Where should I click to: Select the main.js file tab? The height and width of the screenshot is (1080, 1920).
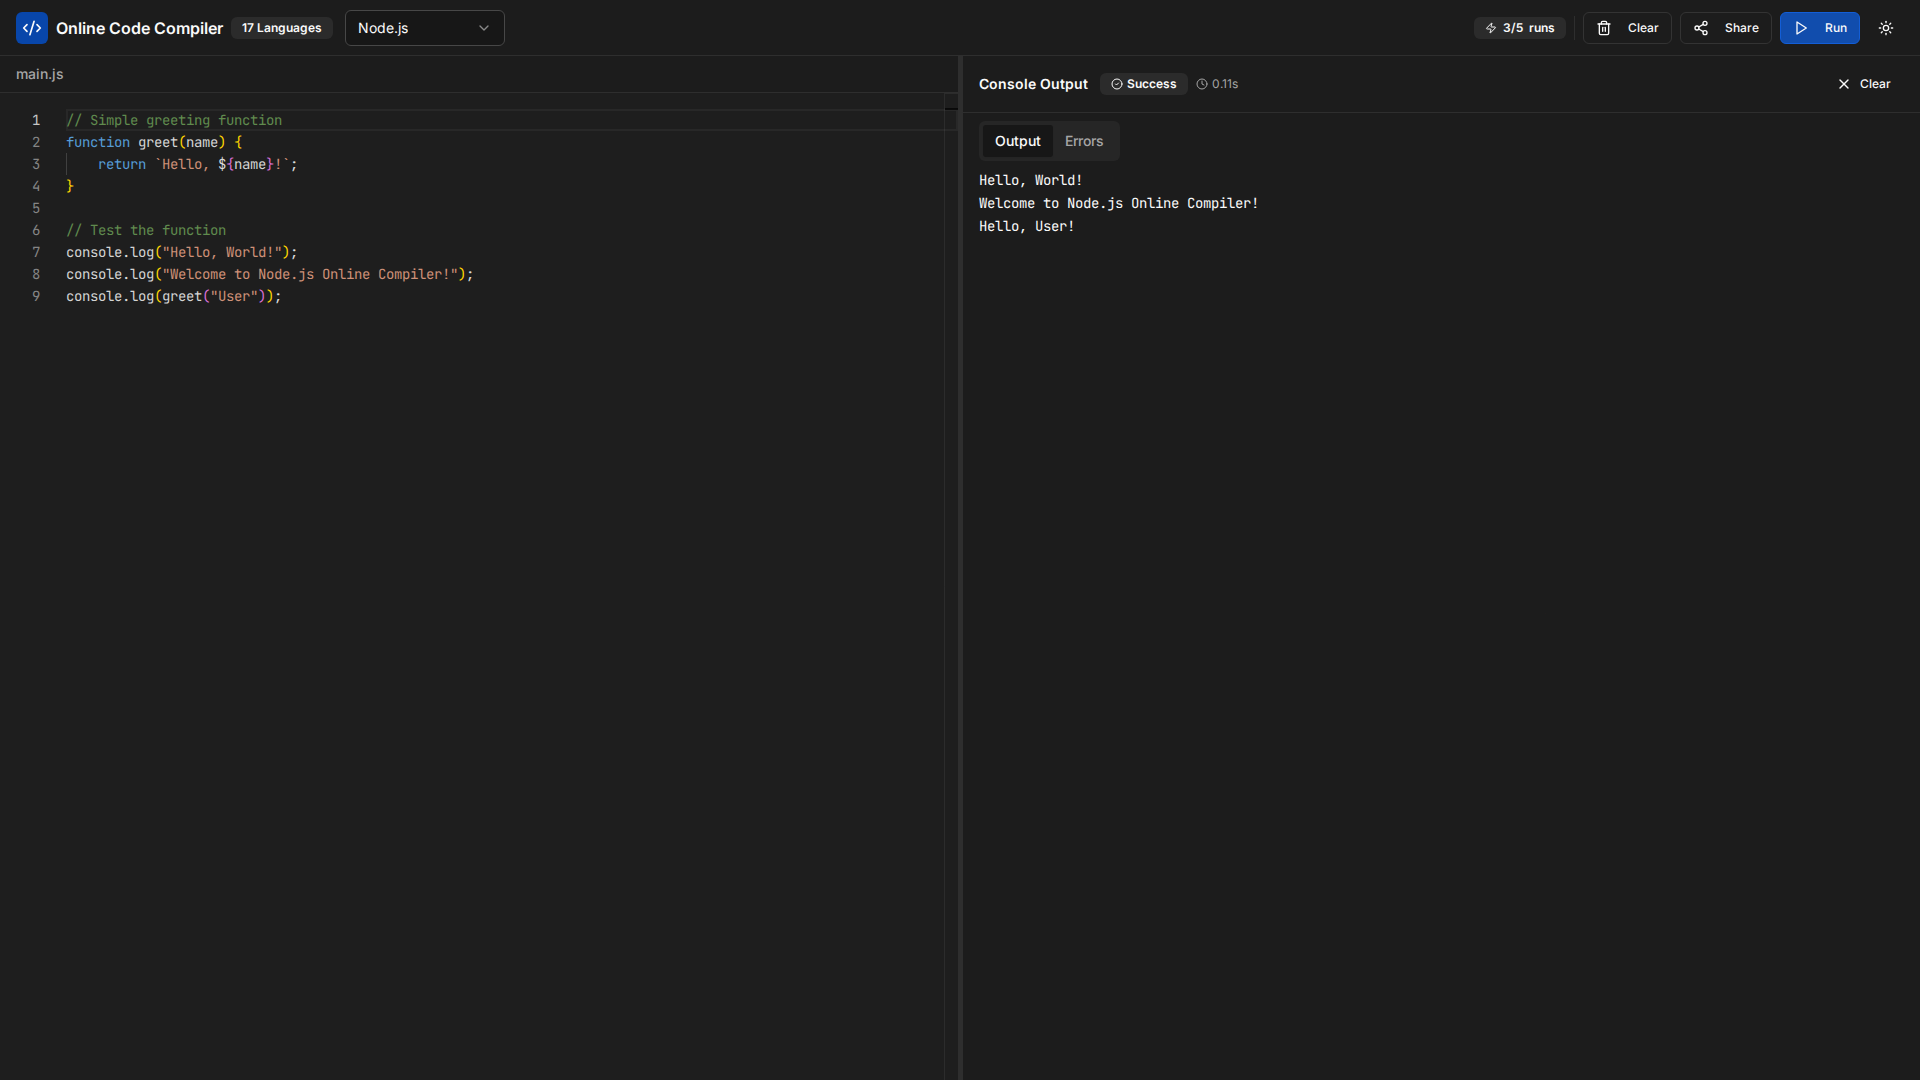click(x=39, y=74)
